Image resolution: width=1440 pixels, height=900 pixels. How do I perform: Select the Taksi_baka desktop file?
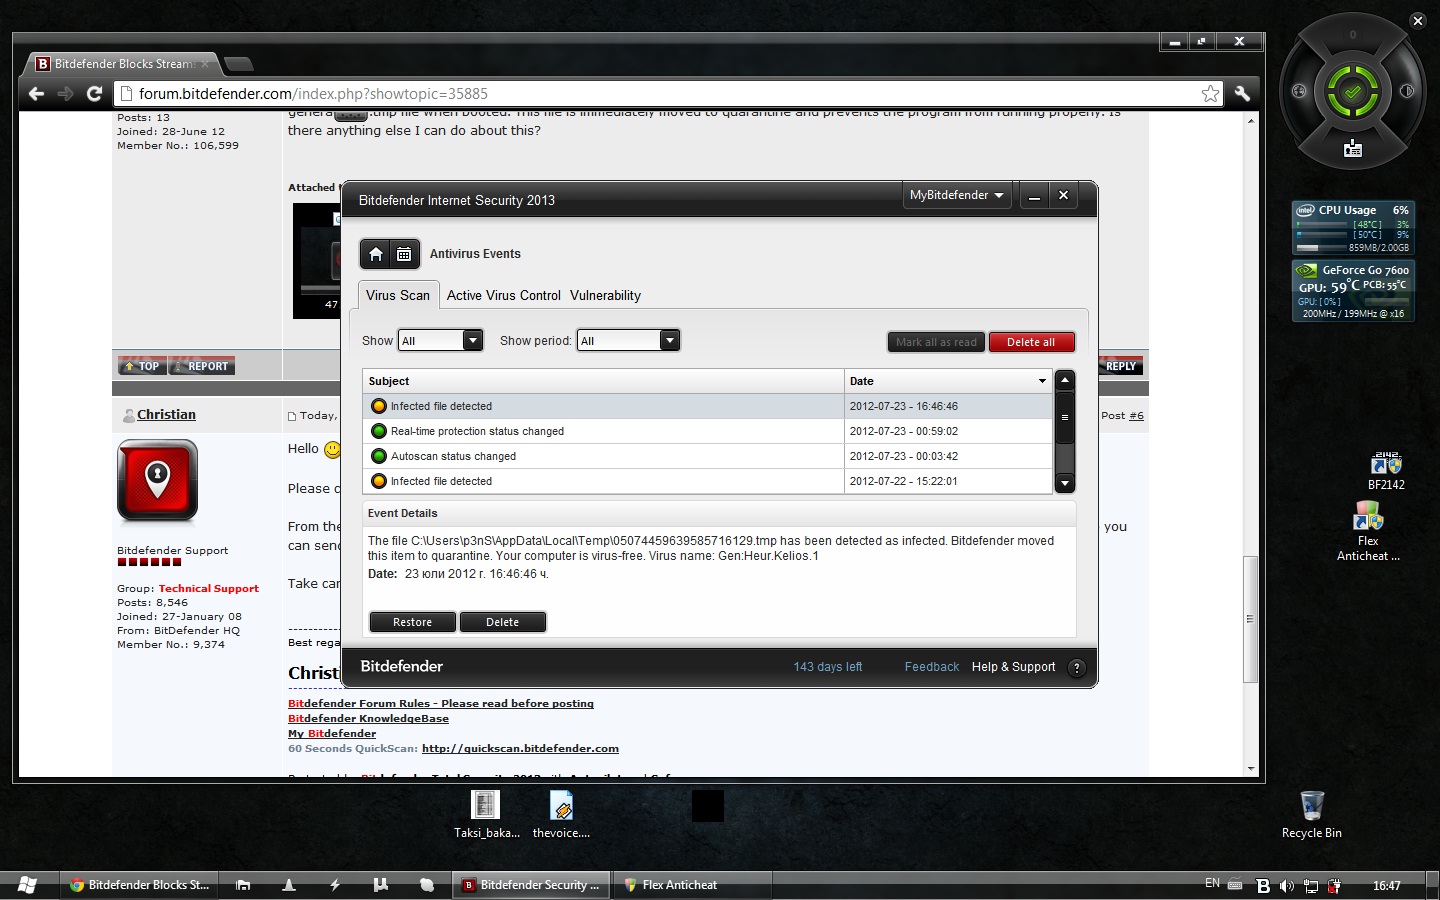click(x=486, y=814)
